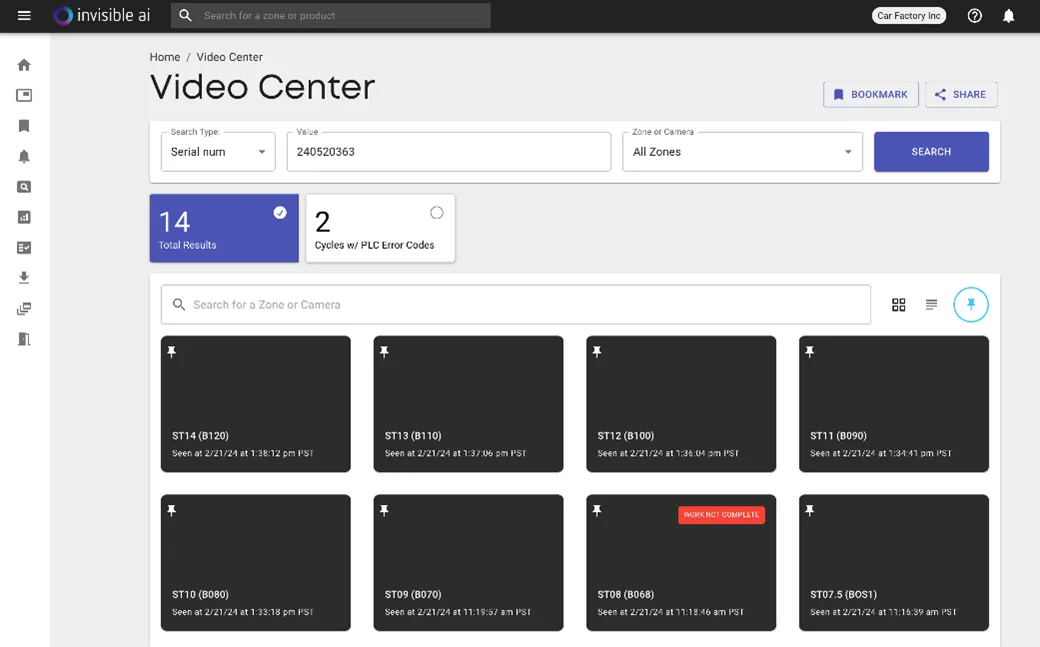Image resolution: width=1040 pixels, height=647 pixels.
Task: Go to Home breadcrumb link
Action: pyautogui.click(x=165, y=57)
